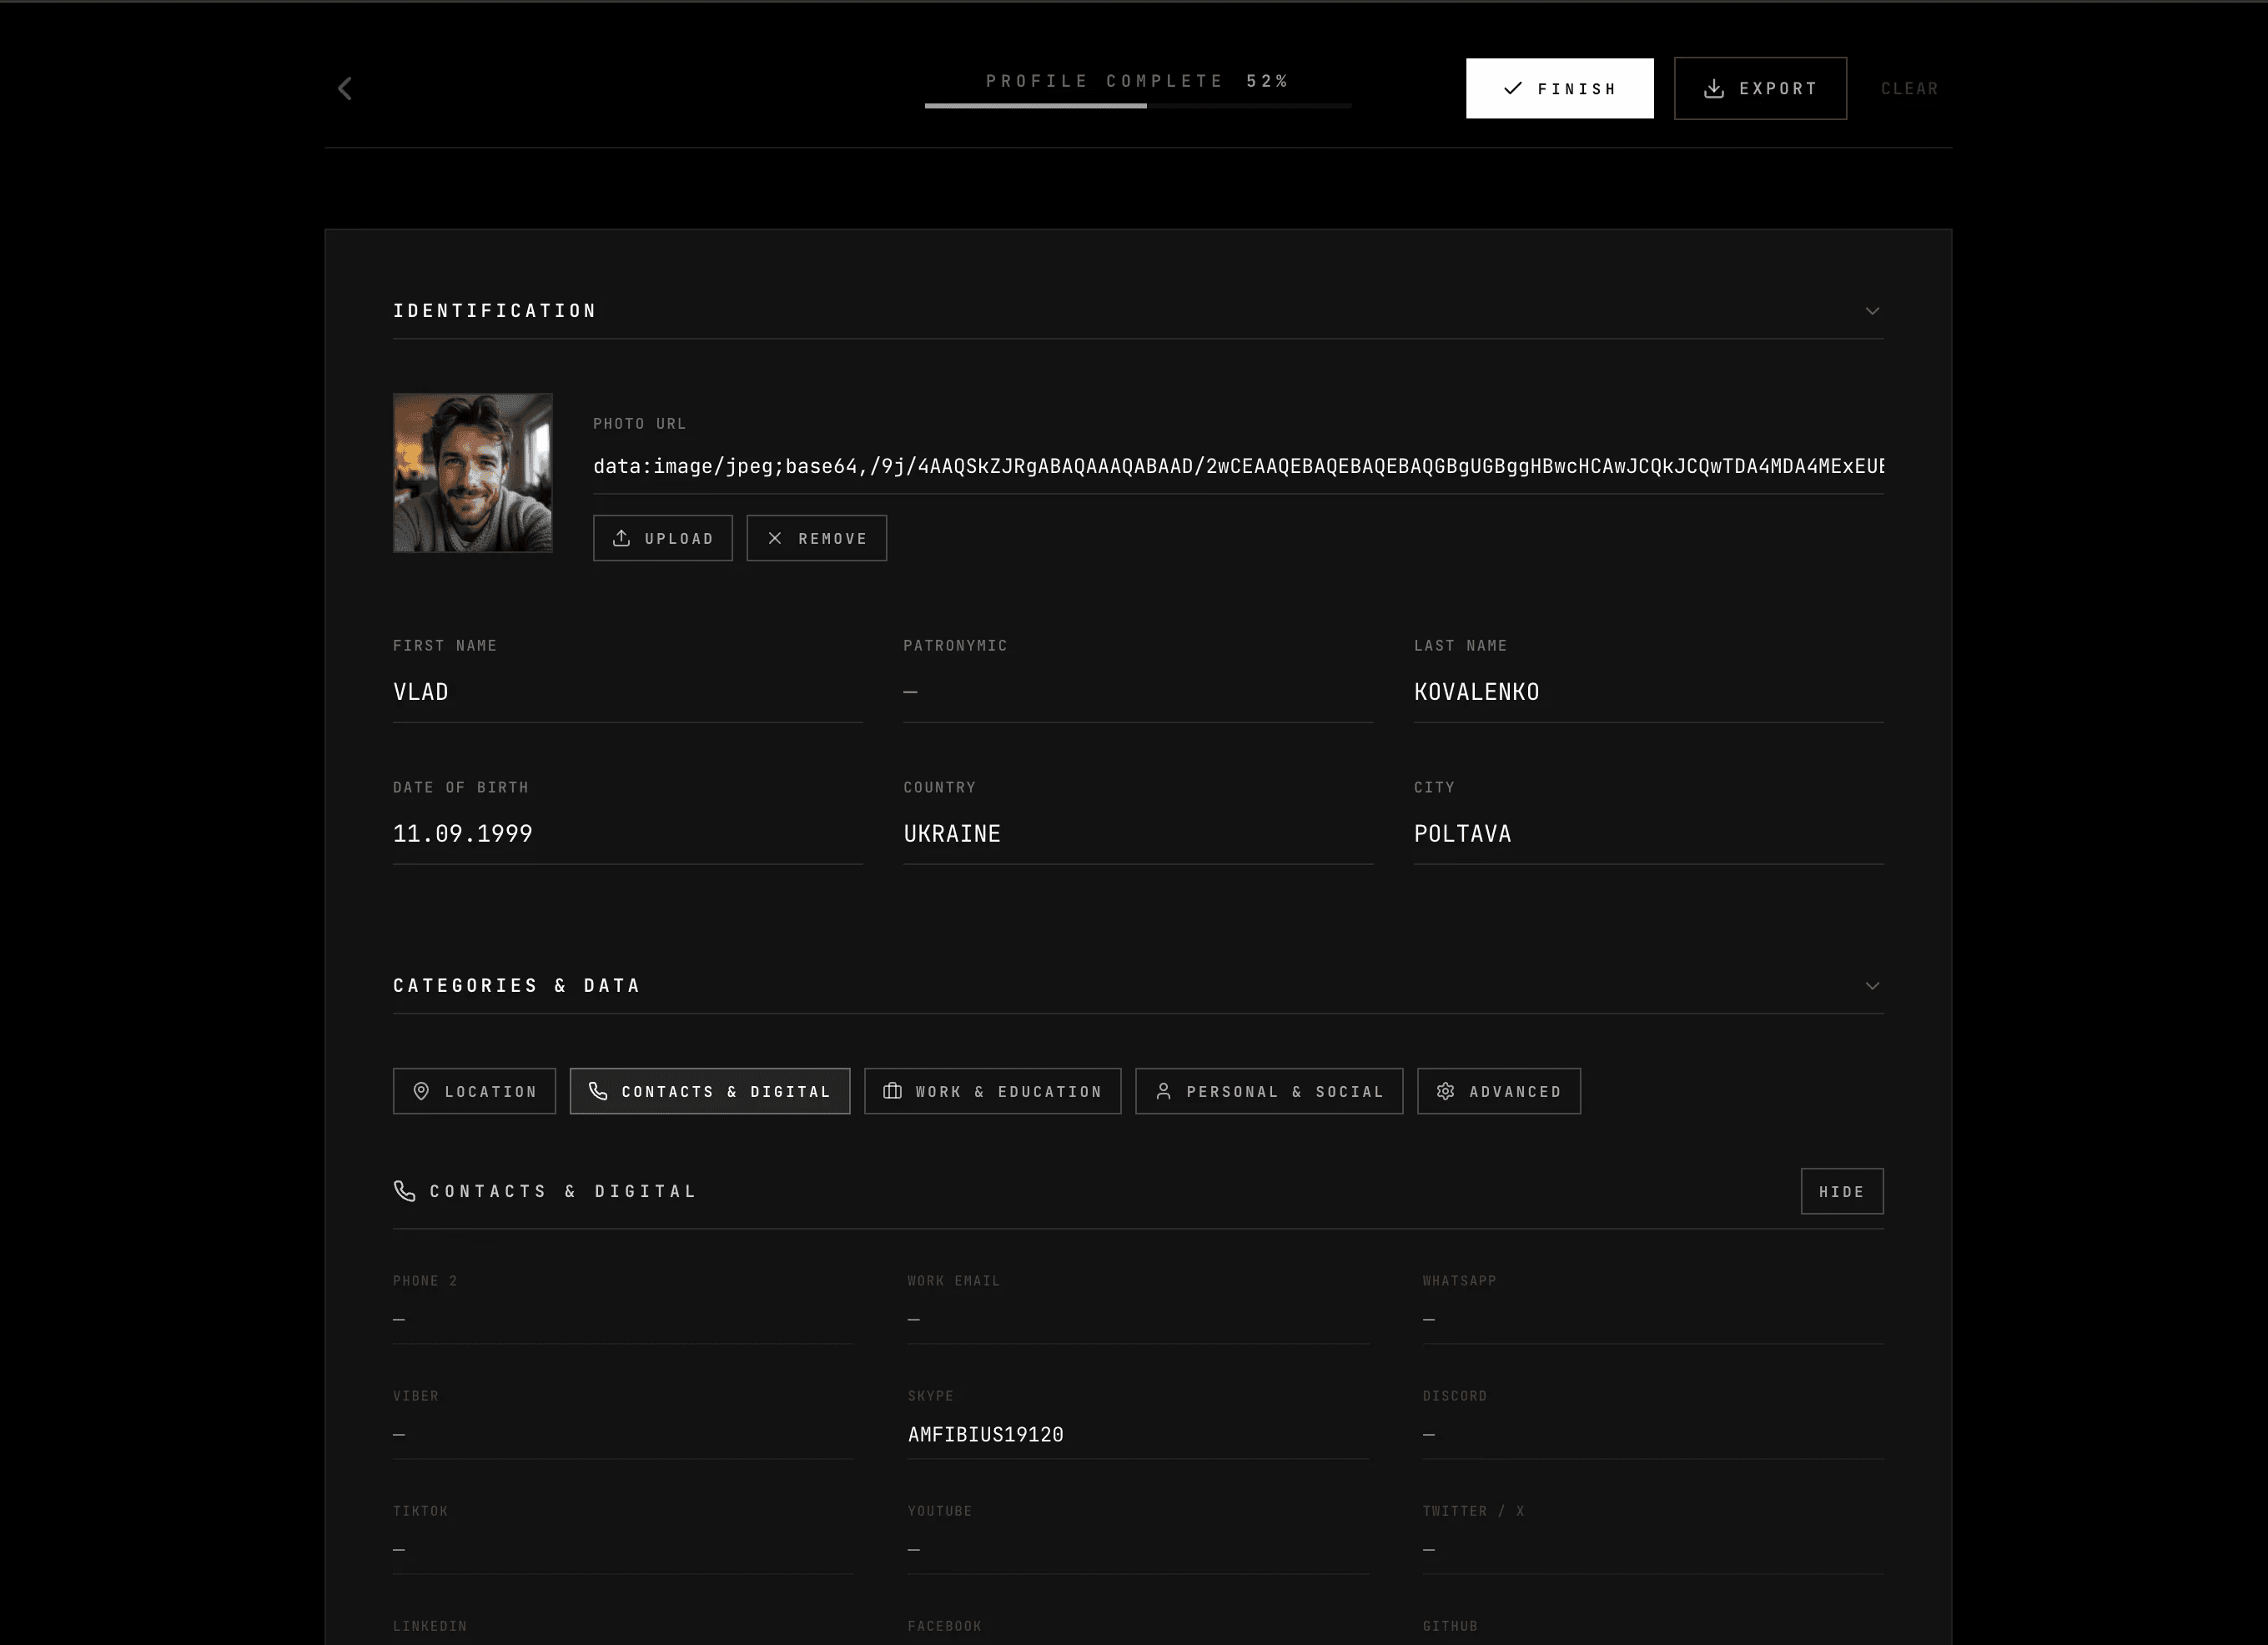Collapse the Categories & Data section chevron

point(1872,986)
